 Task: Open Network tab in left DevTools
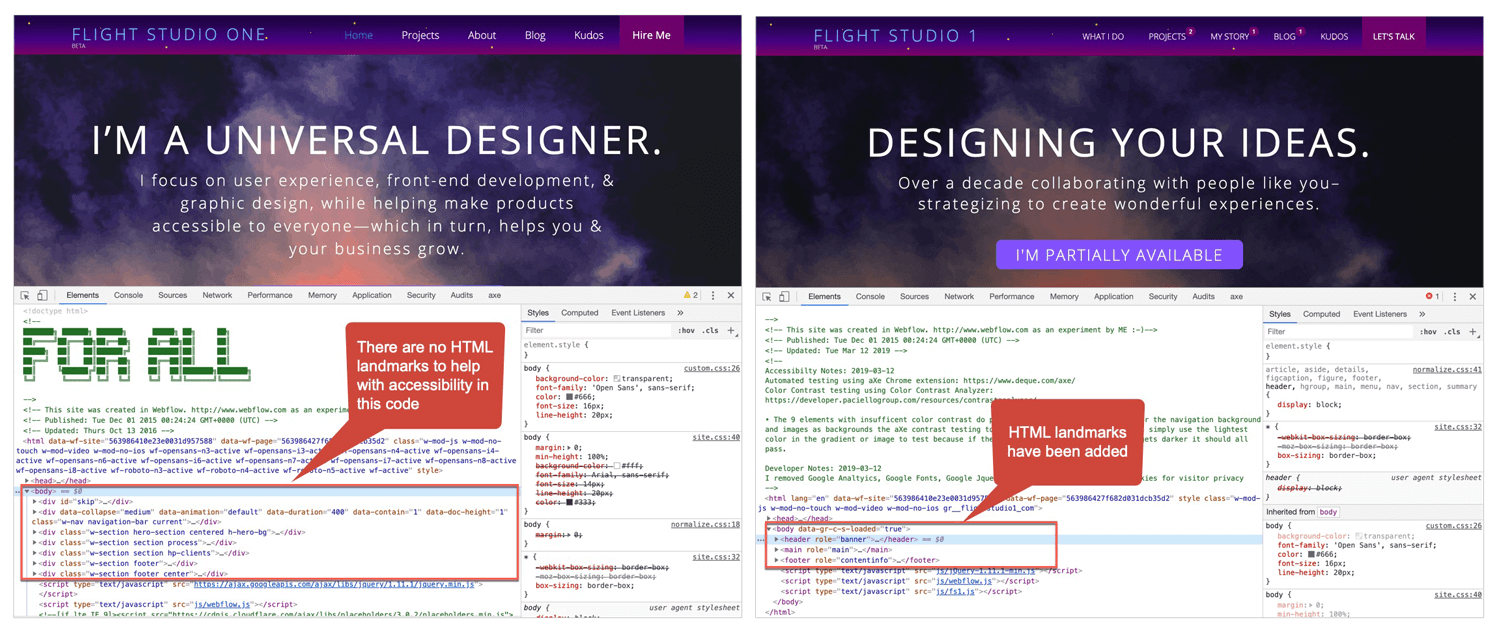click(217, 296)
